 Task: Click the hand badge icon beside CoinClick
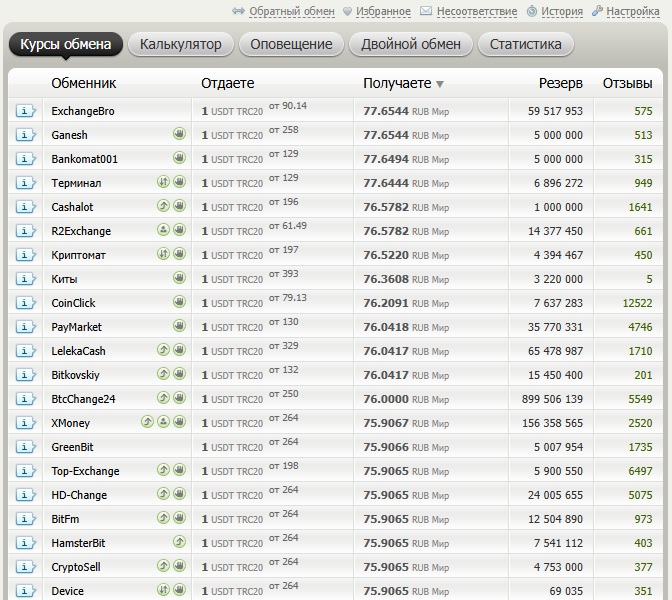tap(180, 302)
